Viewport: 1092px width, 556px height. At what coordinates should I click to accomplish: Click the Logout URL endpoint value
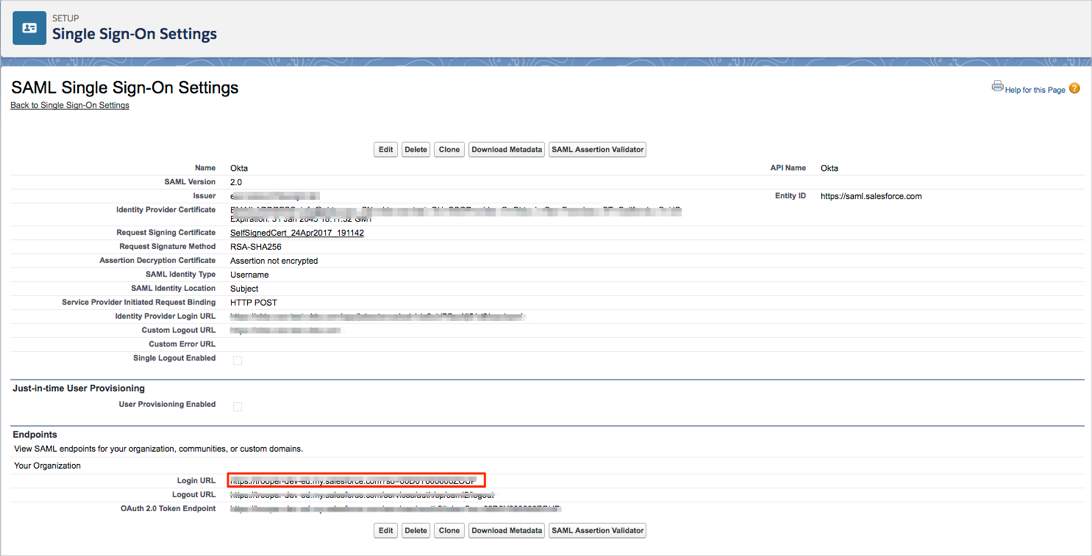361,495
